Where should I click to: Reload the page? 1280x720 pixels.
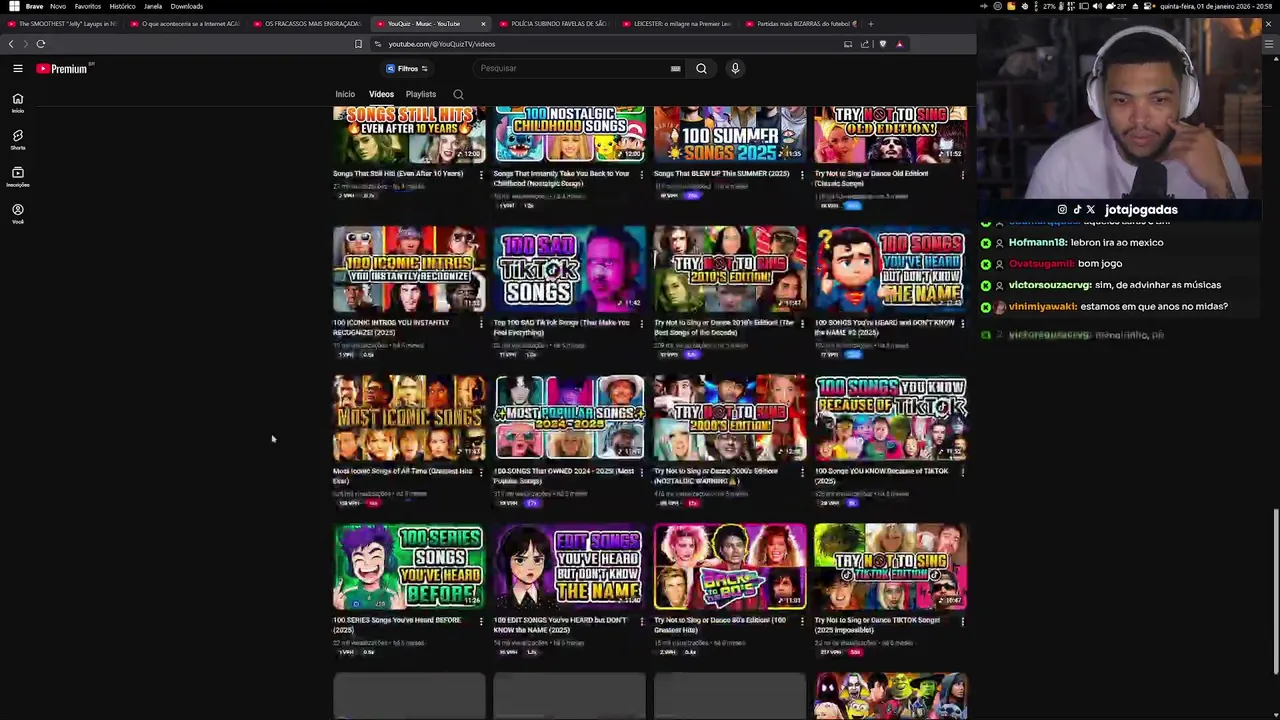click(41, 44)
